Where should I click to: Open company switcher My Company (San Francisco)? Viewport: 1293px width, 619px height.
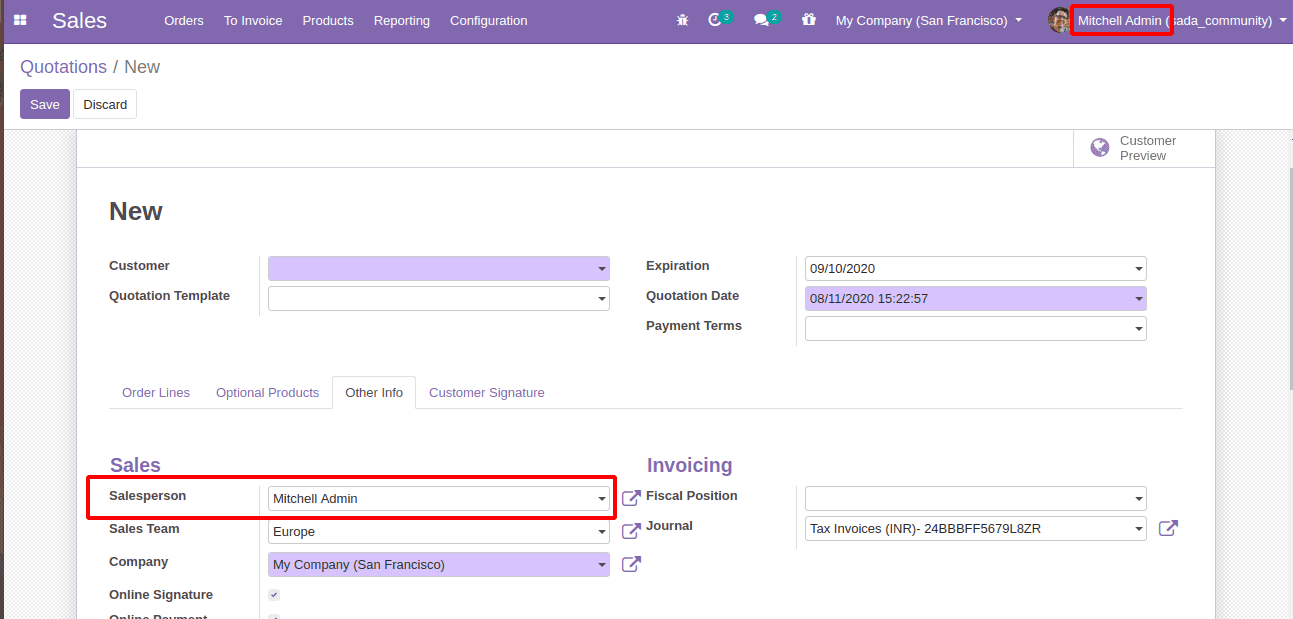tap(929, 20)
